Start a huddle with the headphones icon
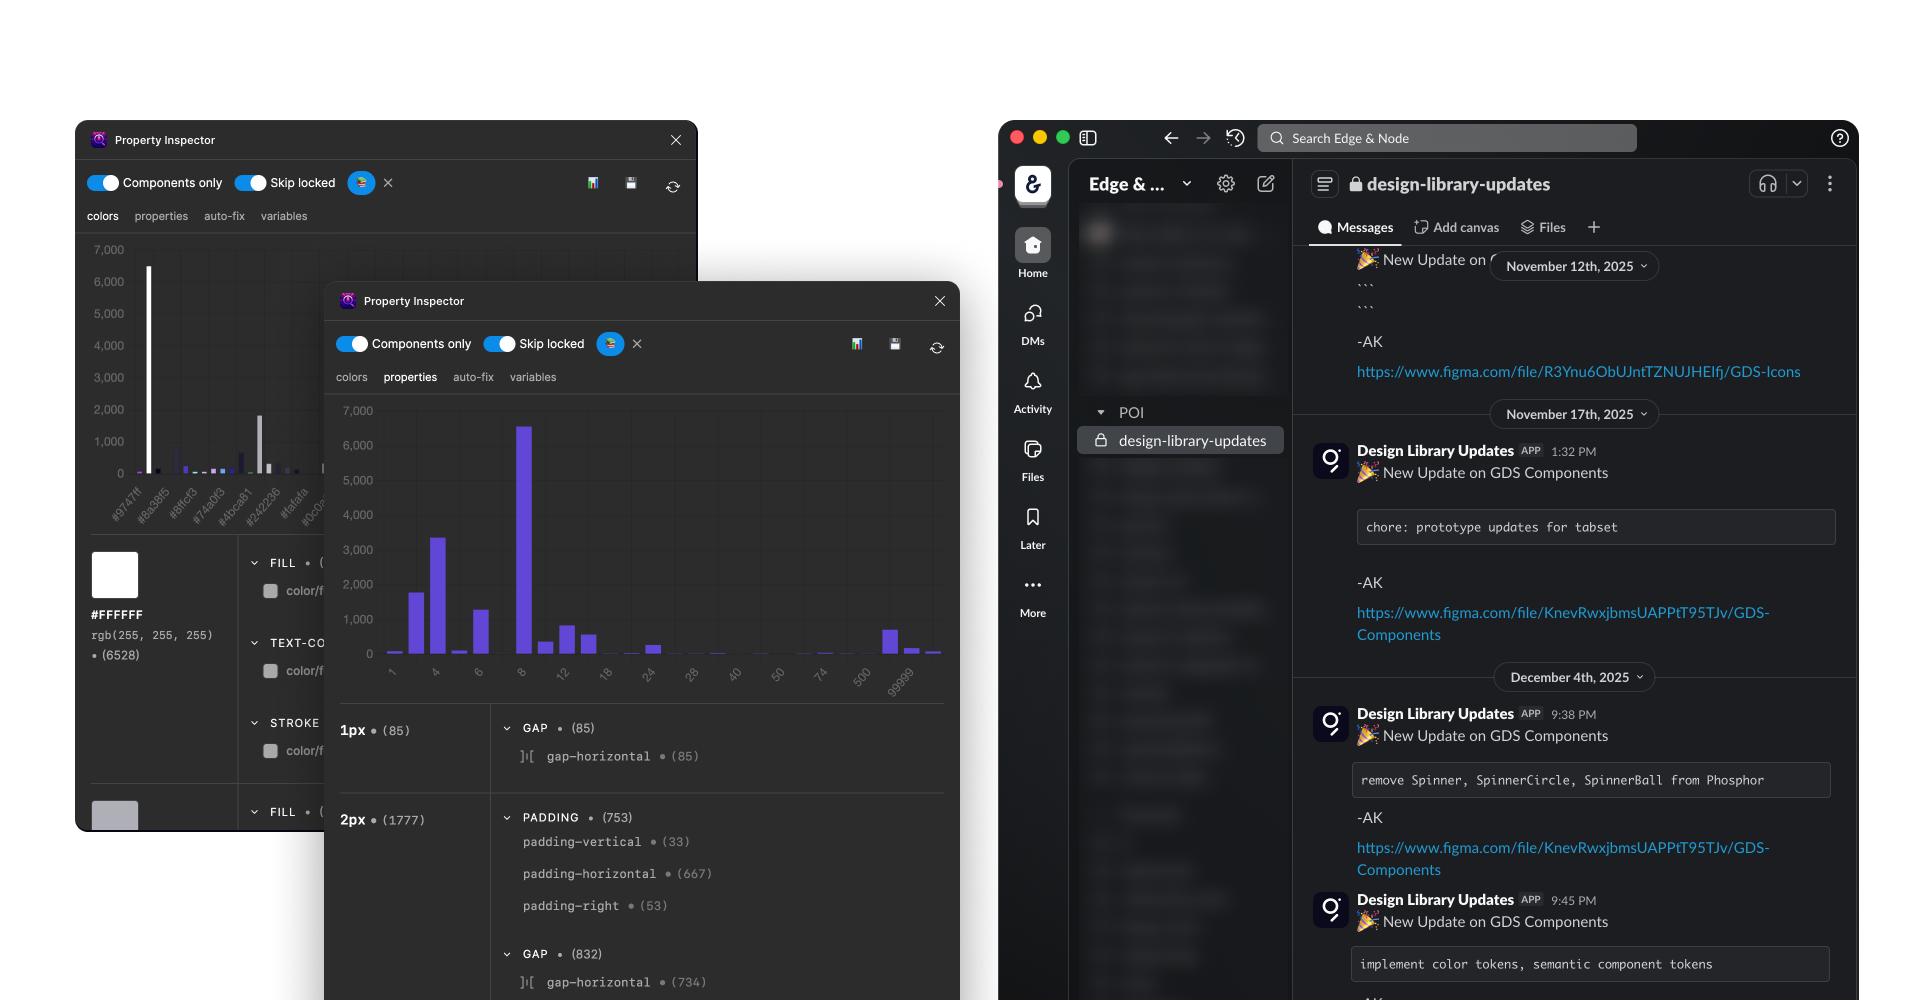Image resolution: width=1920 pixels, height=1000 pixels. (x=1767, y=184)
